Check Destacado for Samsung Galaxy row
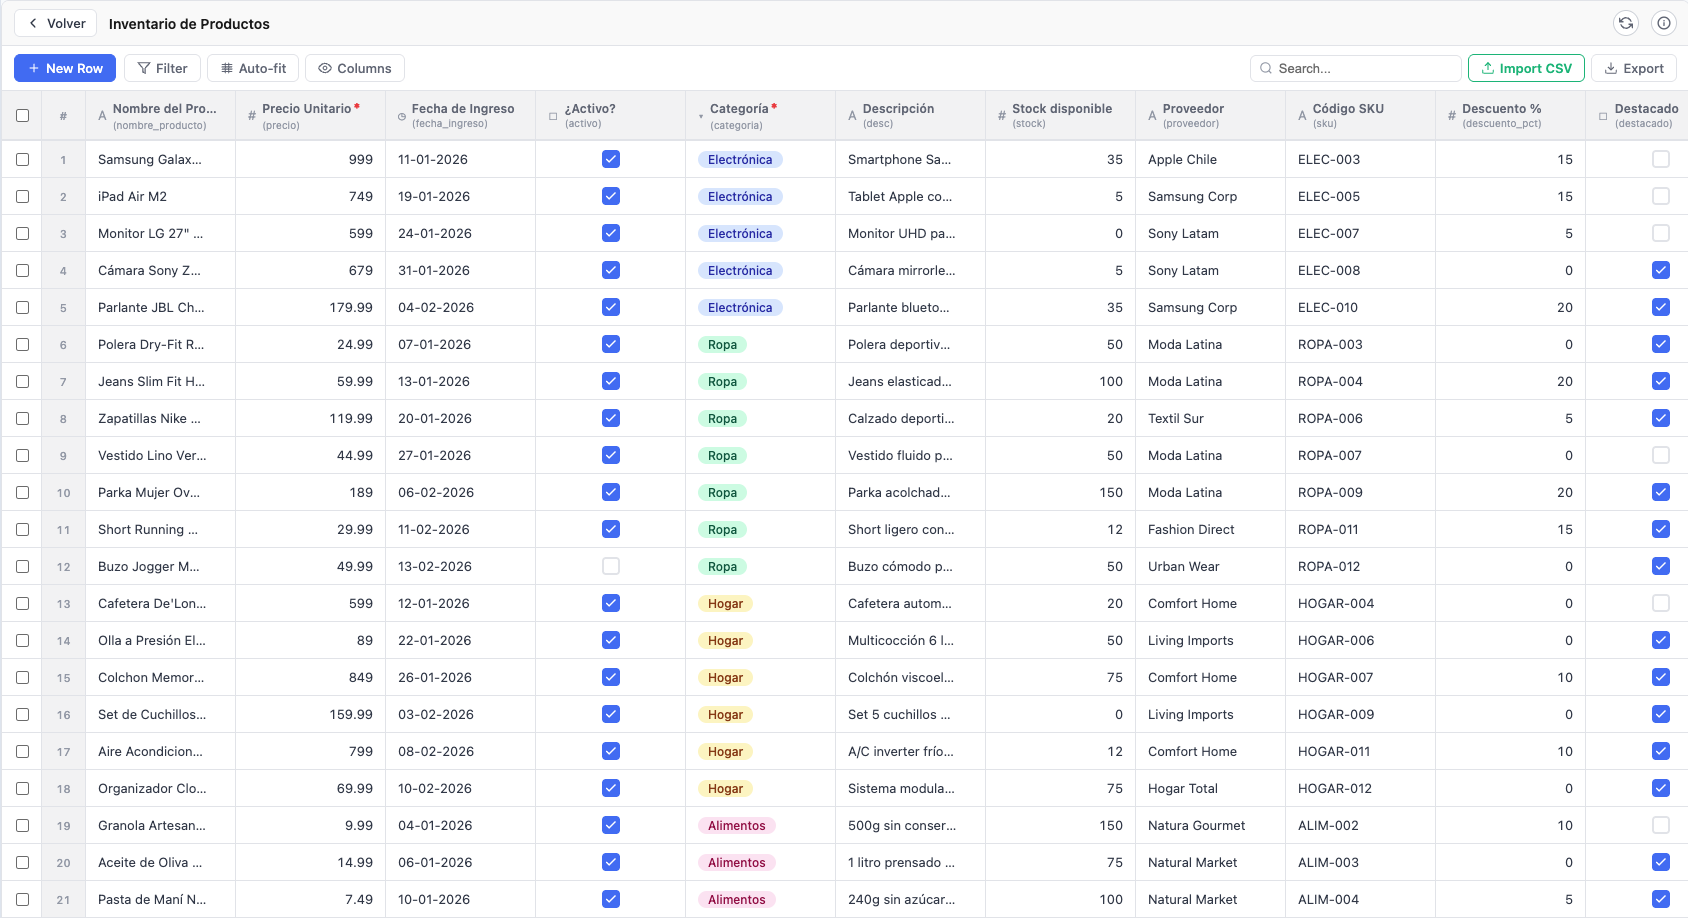The width and height of the screenshot is (1688, 918). click(1662, 159)
